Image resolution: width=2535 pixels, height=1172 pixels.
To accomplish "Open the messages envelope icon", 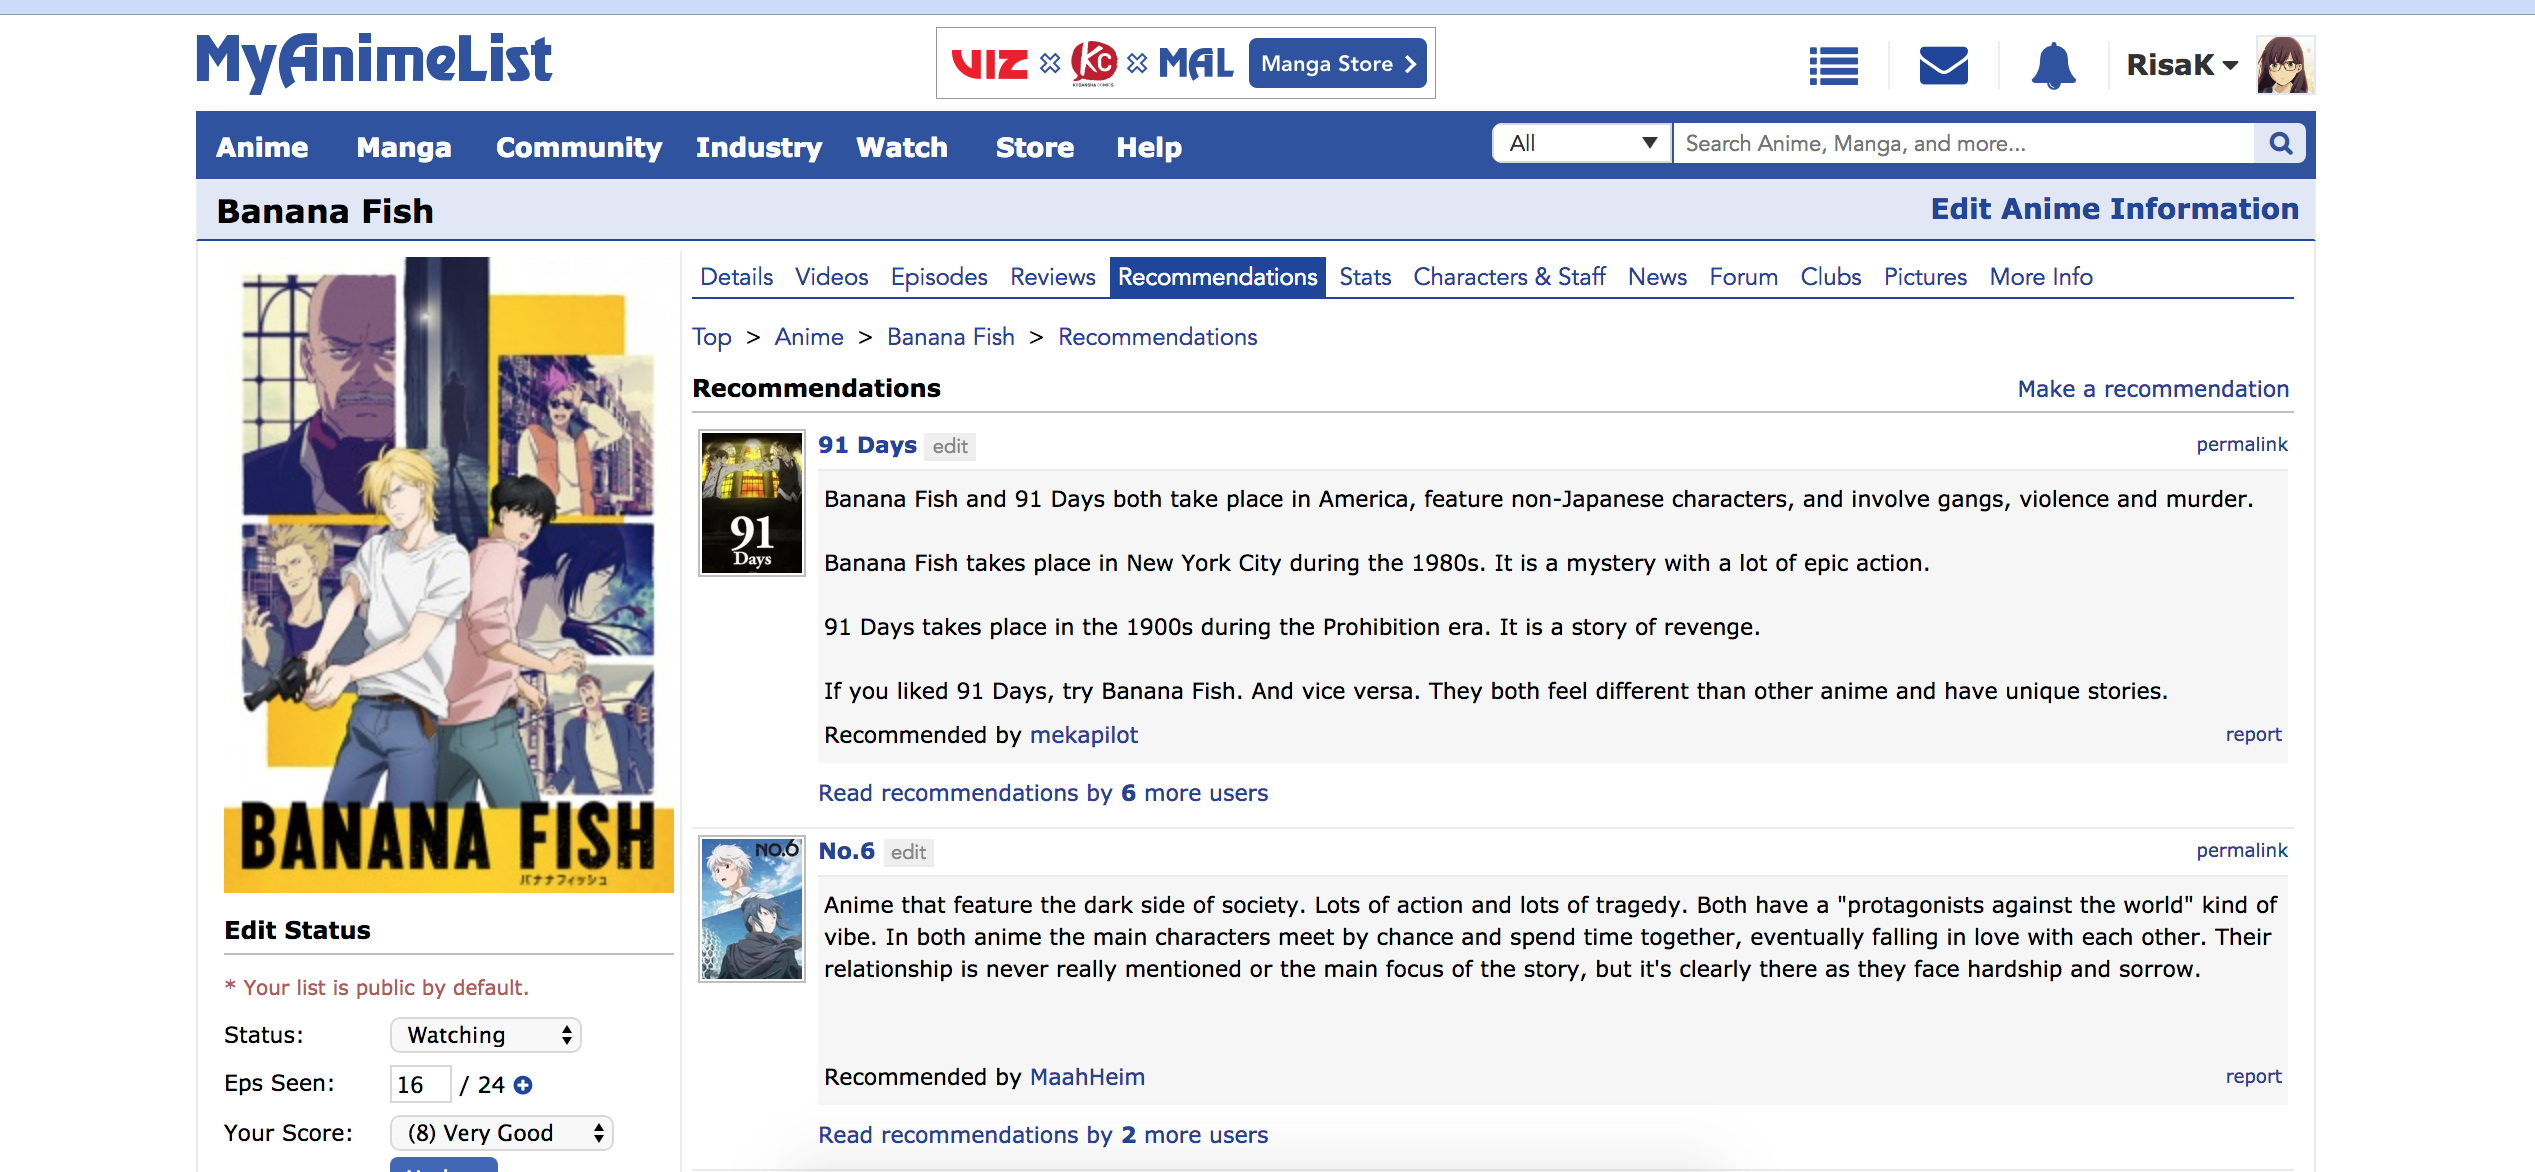I will pyautogui.click(x=1943, y=66).
